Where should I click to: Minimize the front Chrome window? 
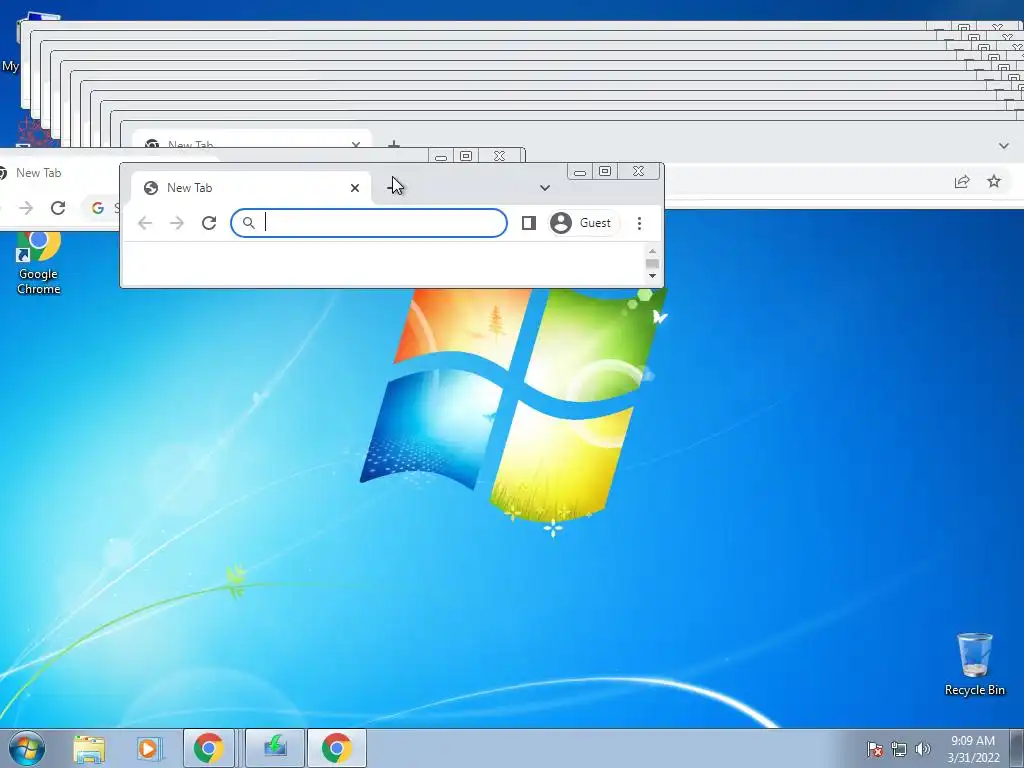580,172
